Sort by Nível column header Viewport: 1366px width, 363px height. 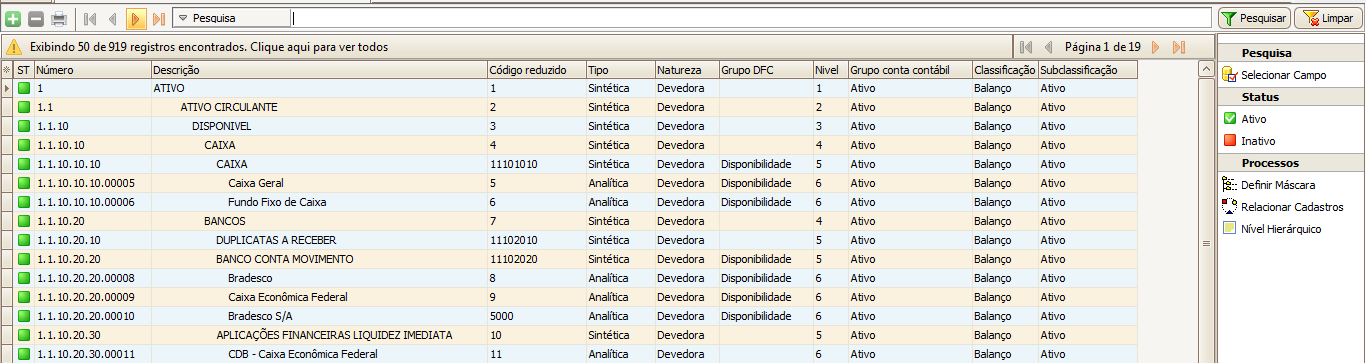click(x=830, y=70)
